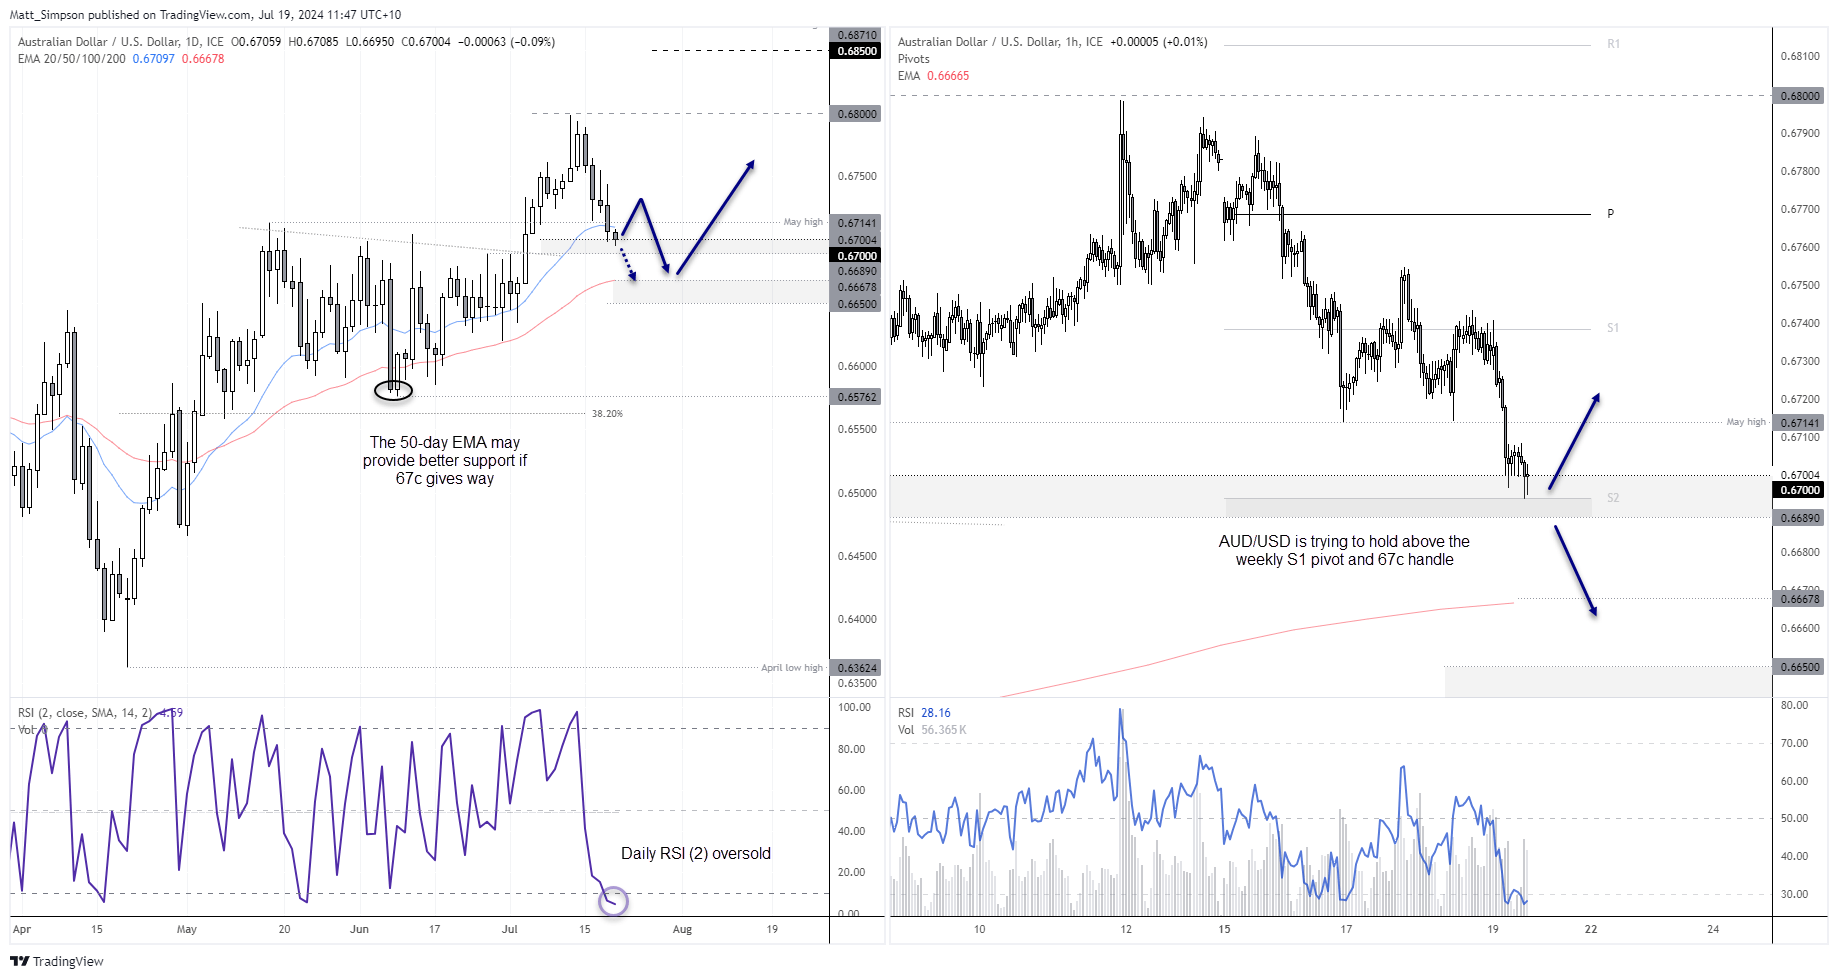The height and width of the screenshot is (979, 1838).
Task: Select the hourly chart title Australian Dollar 1h ICE
Action: (x=1000, y=42)
